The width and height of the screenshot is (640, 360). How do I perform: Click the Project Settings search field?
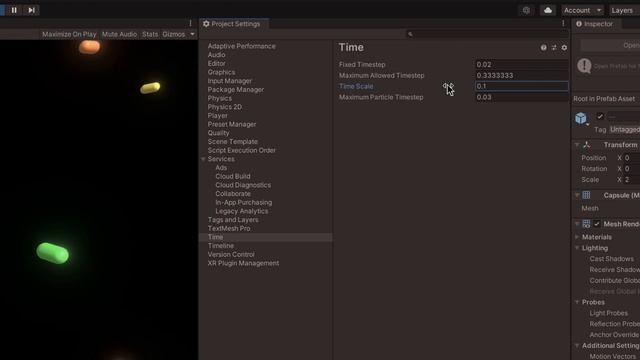click(x=487, y=34)
